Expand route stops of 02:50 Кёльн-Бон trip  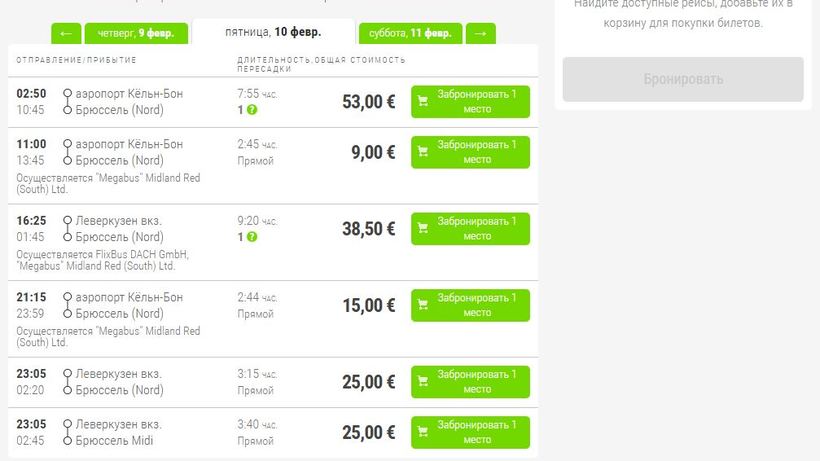tap(67, 101)
